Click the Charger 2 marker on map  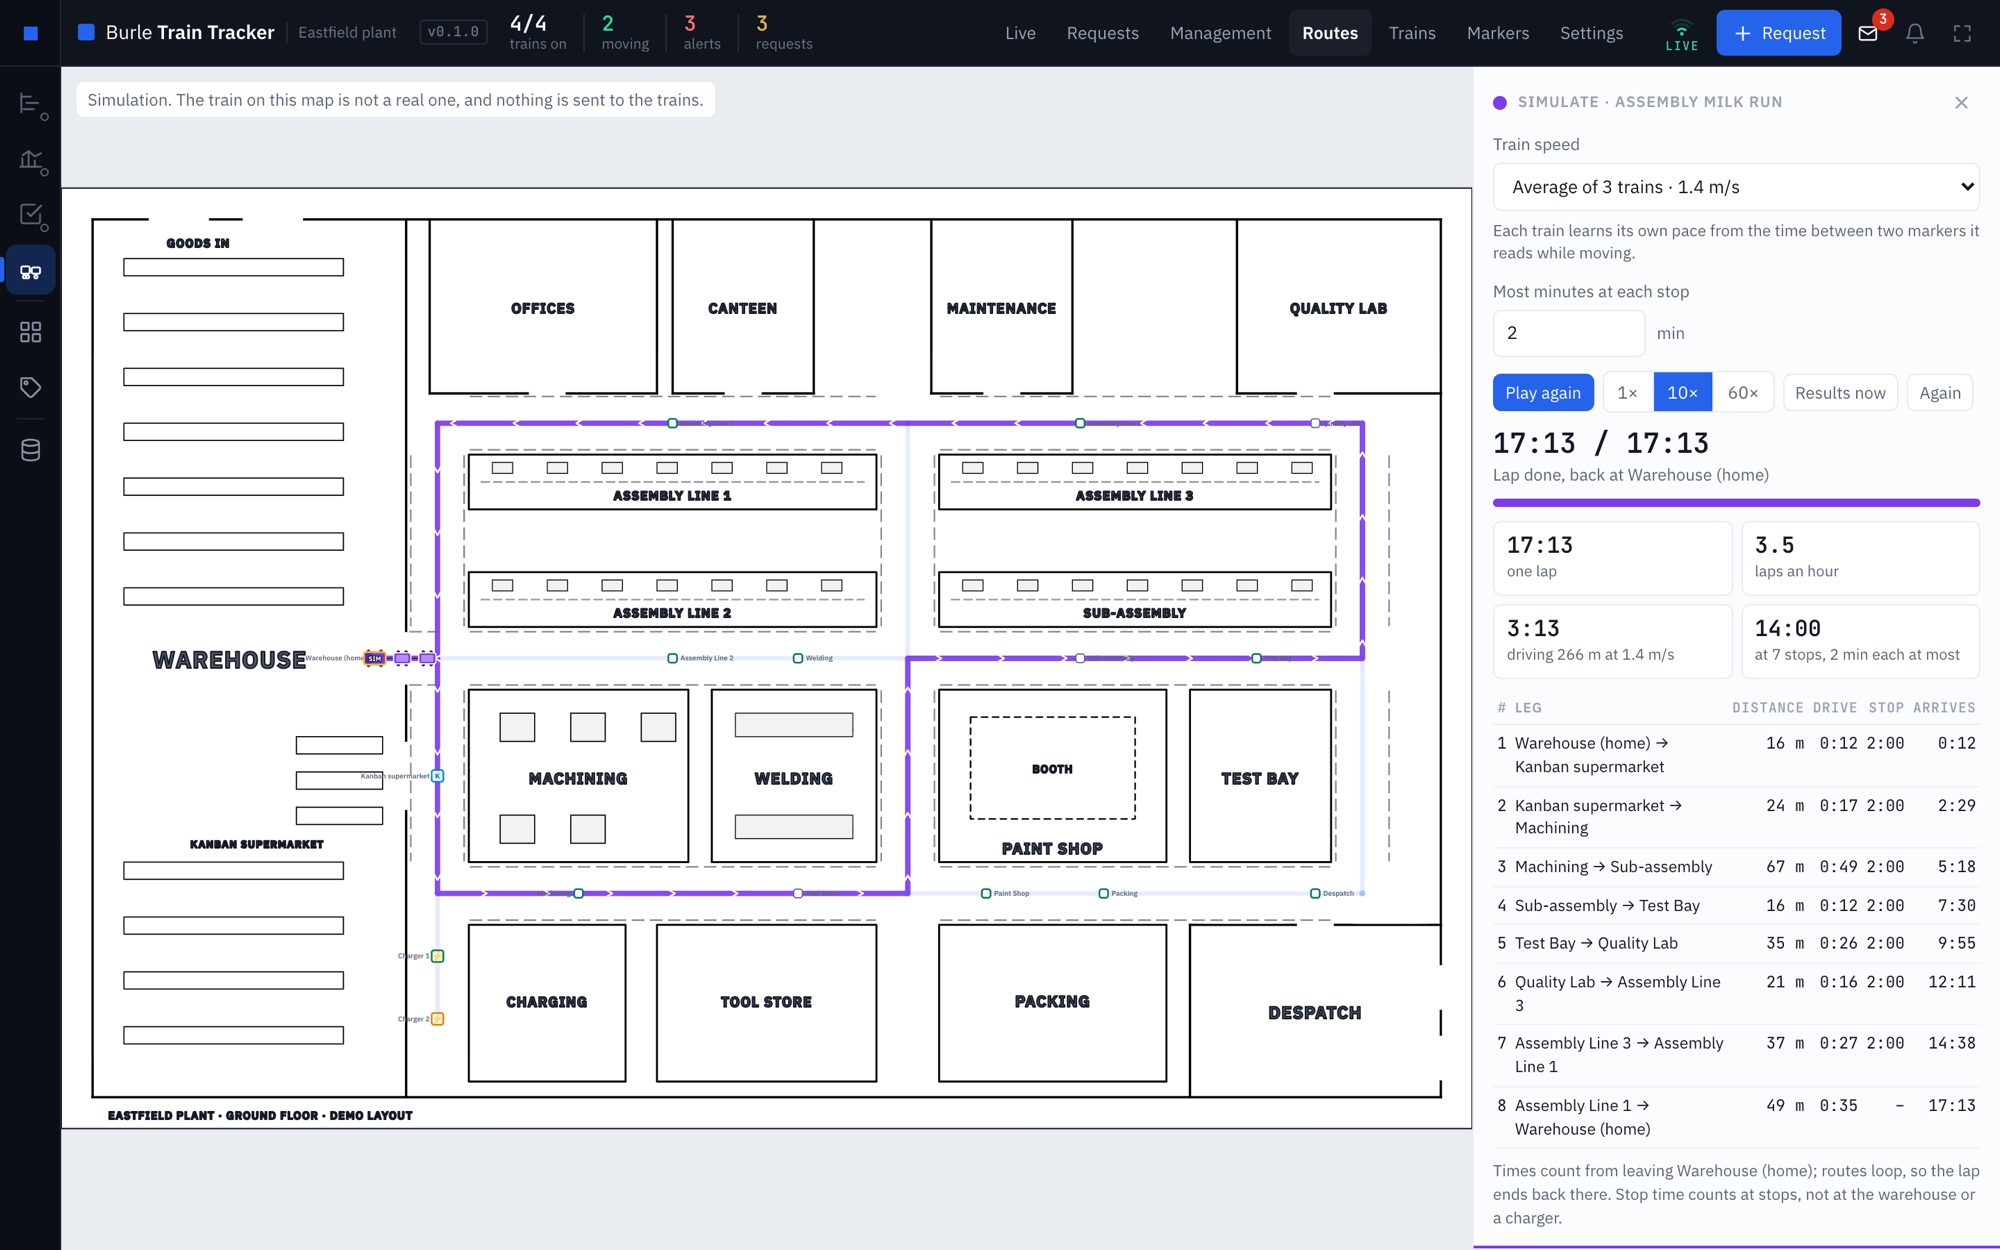[x=437, y=1019]
